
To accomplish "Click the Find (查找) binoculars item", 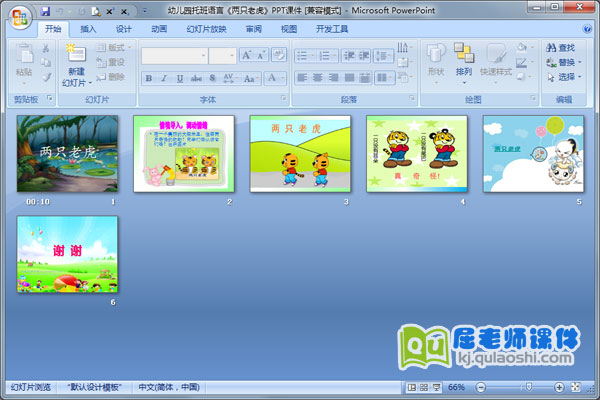I will click(561, 48).
